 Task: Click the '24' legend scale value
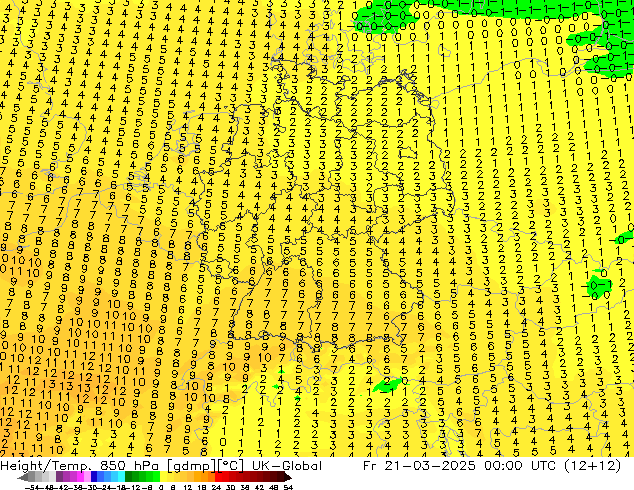coord(216,487)
